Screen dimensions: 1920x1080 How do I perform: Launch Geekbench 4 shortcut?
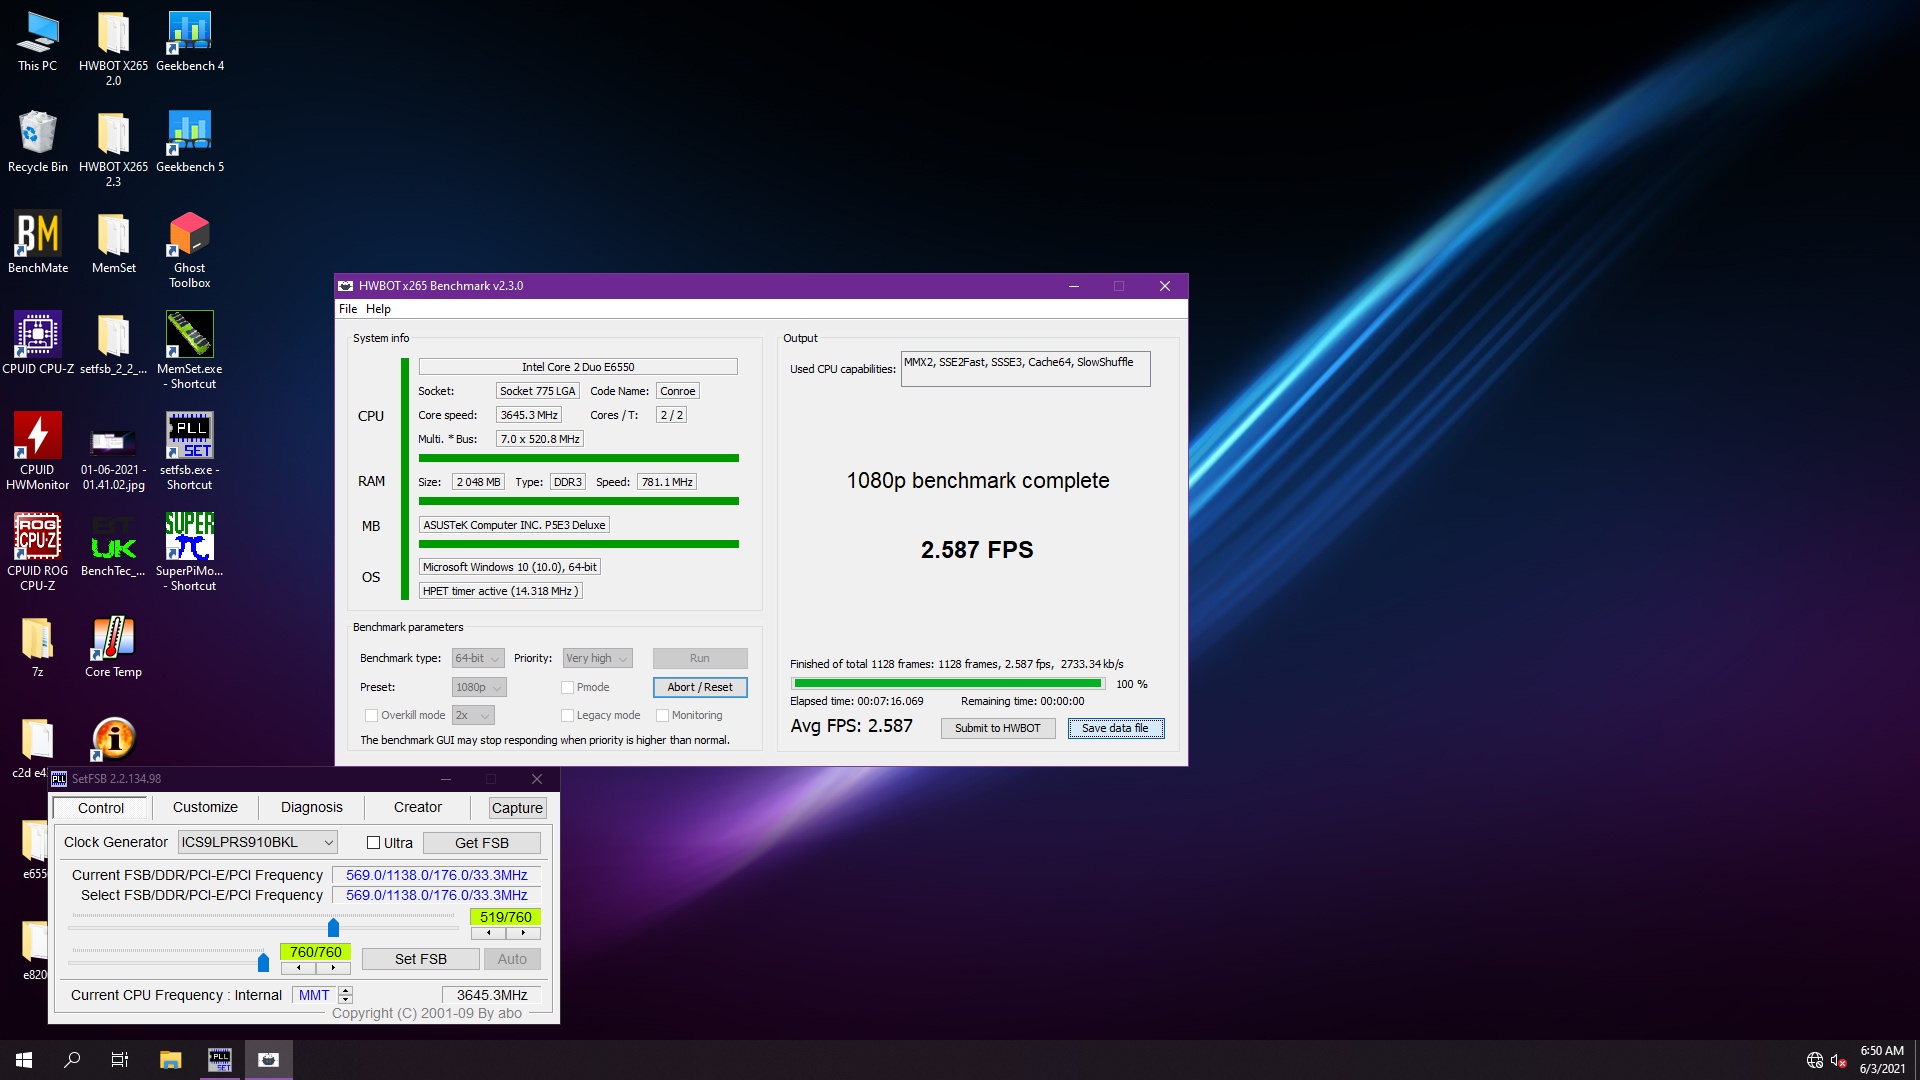click(x=190, y=42)
